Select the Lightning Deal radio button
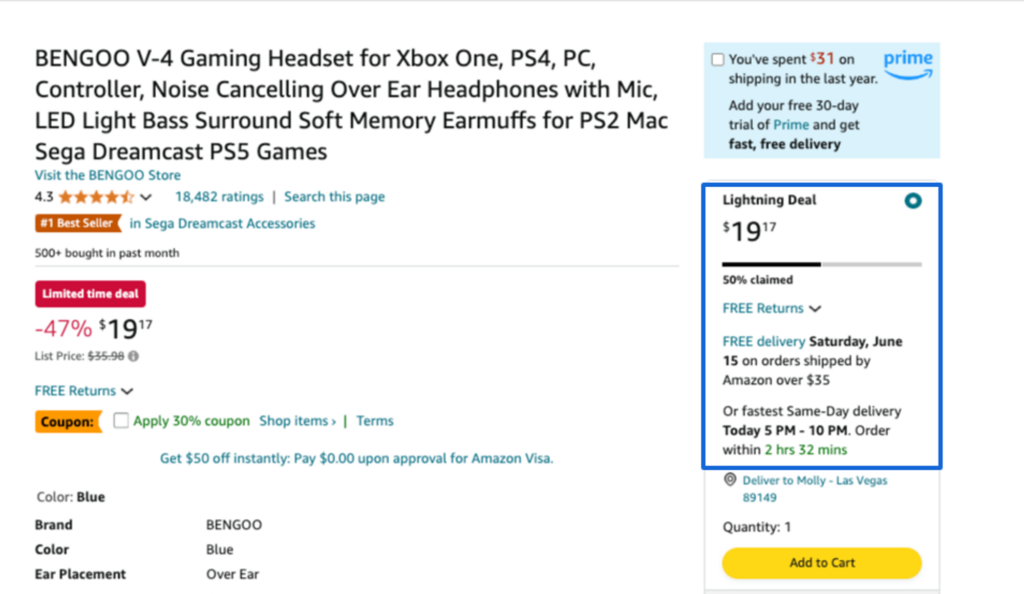This screenshot has height=594, width=1024. click(x=913, y=200)
